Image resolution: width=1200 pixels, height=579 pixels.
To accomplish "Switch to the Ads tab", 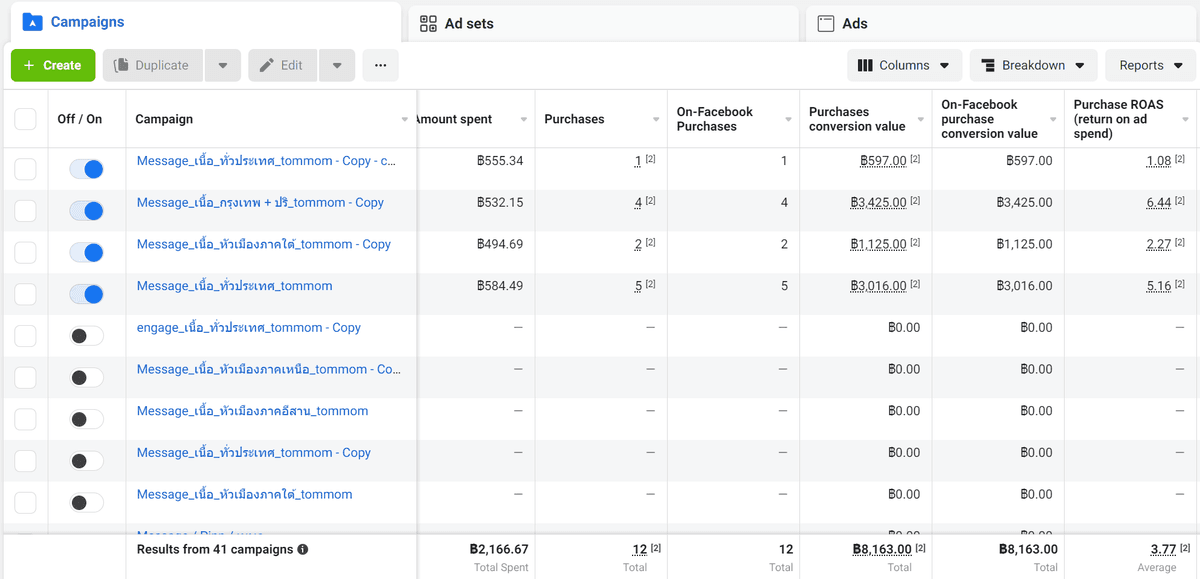I will (1001, 23).
